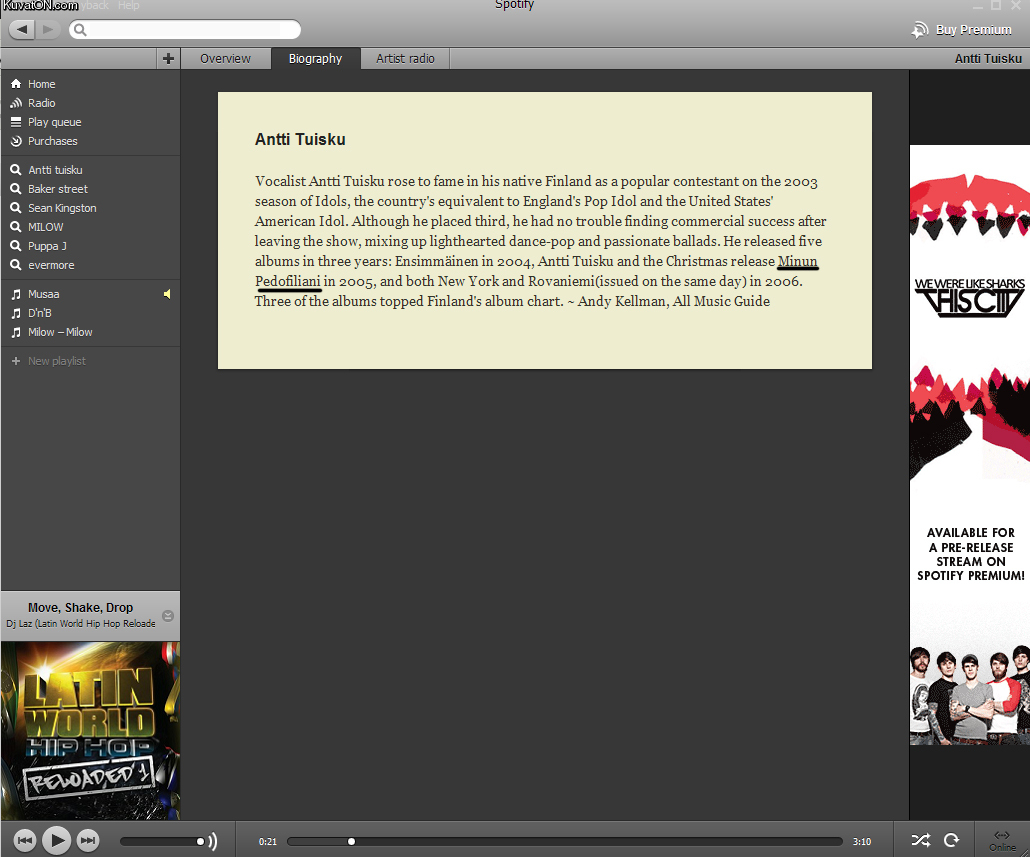
Task: Toggle repeat mode icon
Action: pos(952,841)
